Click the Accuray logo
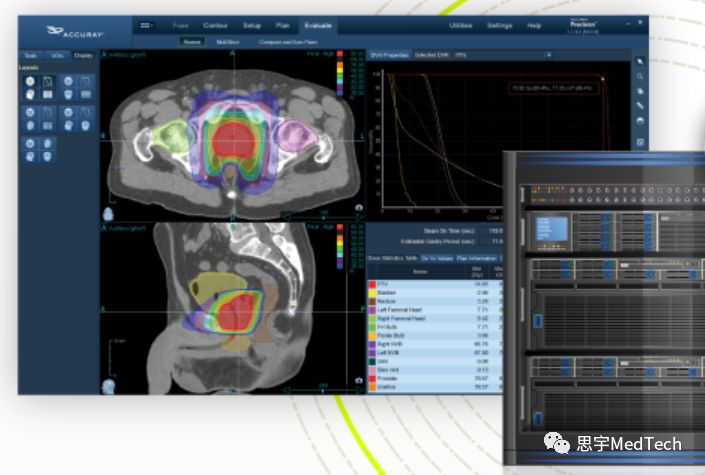705x475 pixels. click(x=75, y=32)
